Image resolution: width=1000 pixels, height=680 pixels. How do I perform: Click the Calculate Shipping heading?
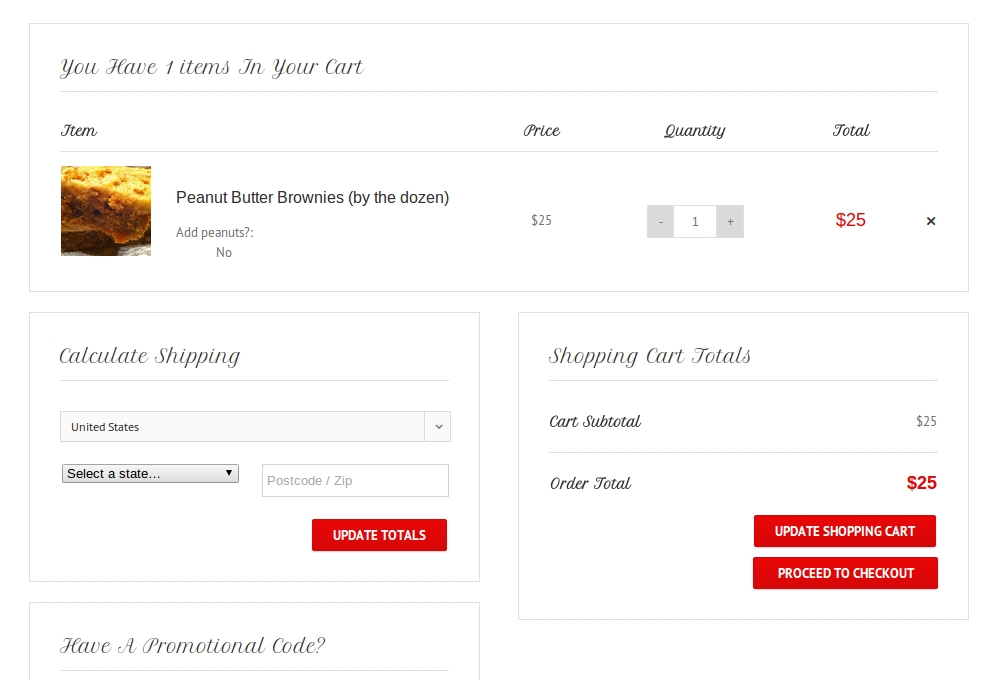pos(150,356)
